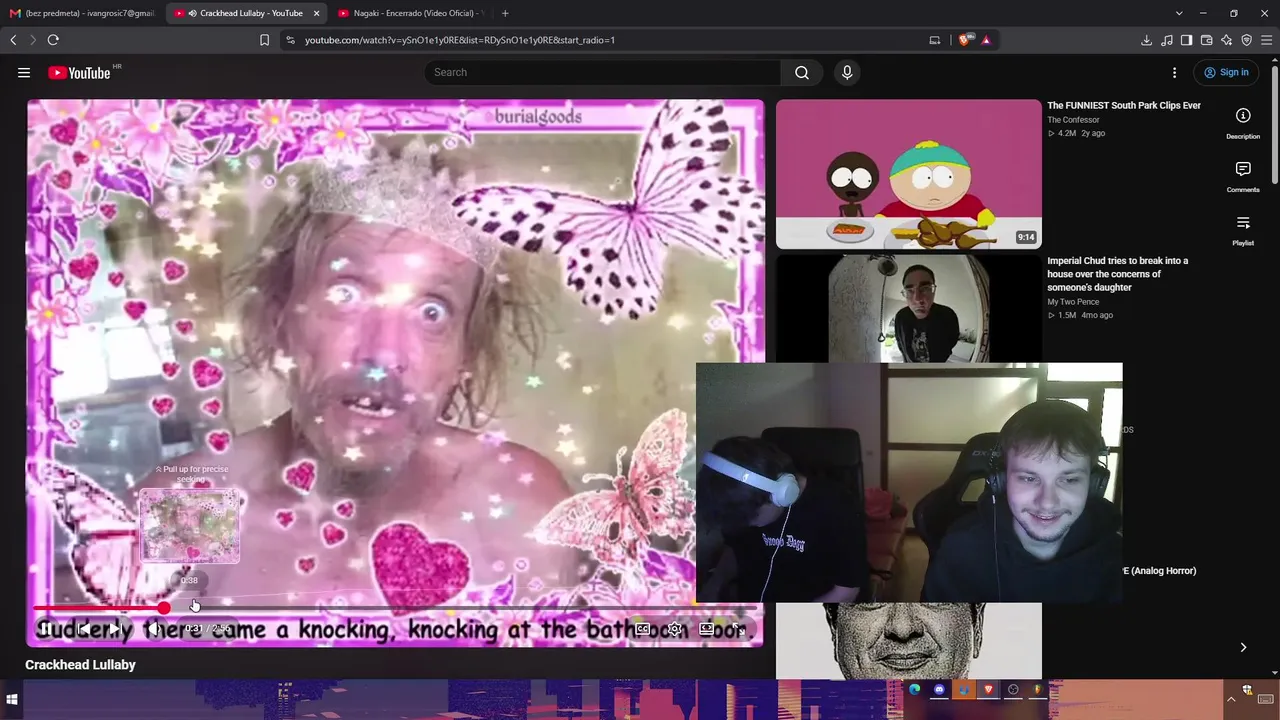Open Imperial Chud video title link
The image size is (1280, 720).
pyautogui.click(x=1118, y=274)
